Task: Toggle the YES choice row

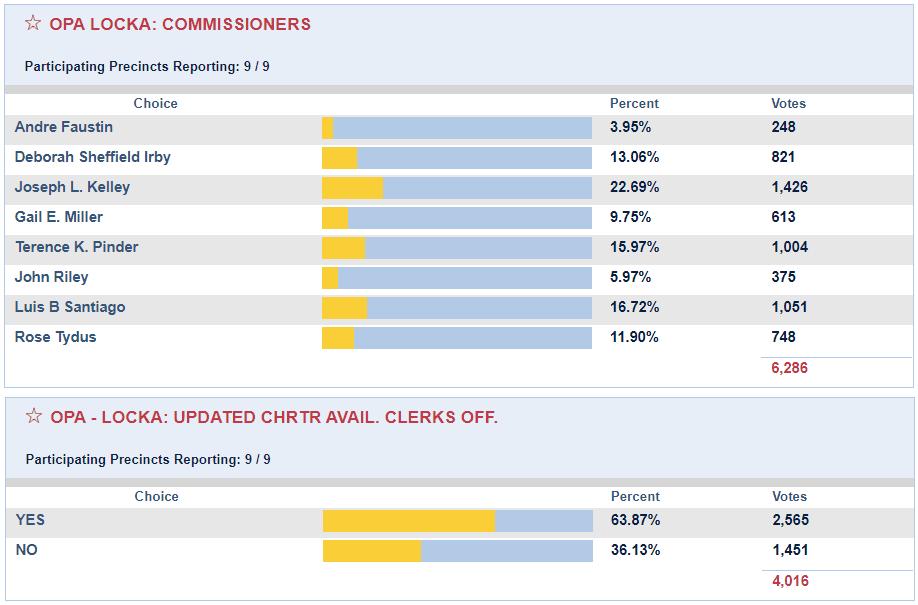Action: click(x=26, y=520)
